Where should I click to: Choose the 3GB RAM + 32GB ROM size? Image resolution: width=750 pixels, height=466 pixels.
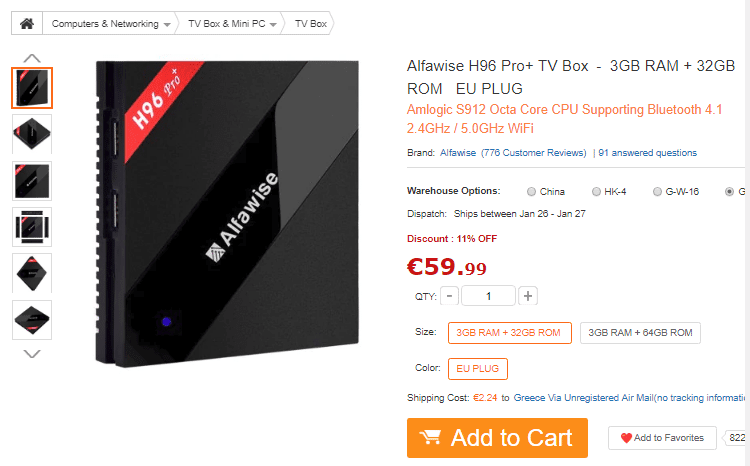click(x=509, y=333)
